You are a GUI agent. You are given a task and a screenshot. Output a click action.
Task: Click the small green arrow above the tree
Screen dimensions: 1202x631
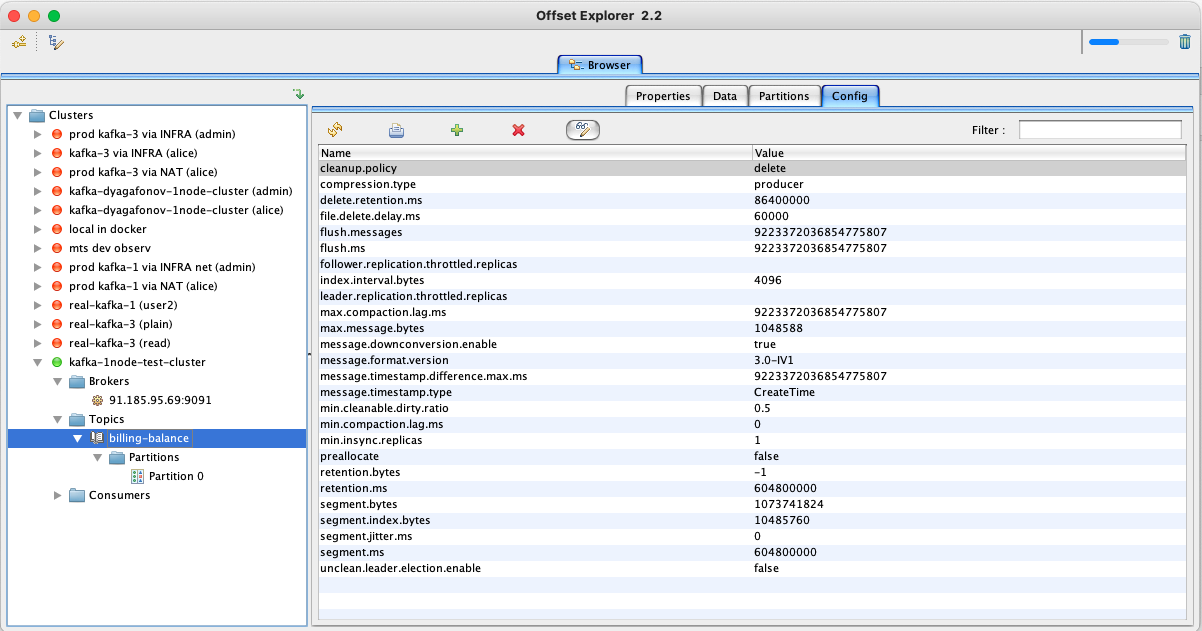(297, 94)
